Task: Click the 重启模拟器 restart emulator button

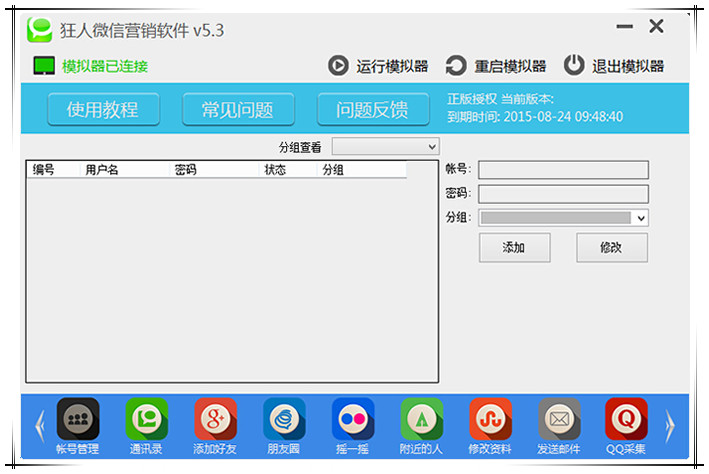Action: [x=496, y=66]
